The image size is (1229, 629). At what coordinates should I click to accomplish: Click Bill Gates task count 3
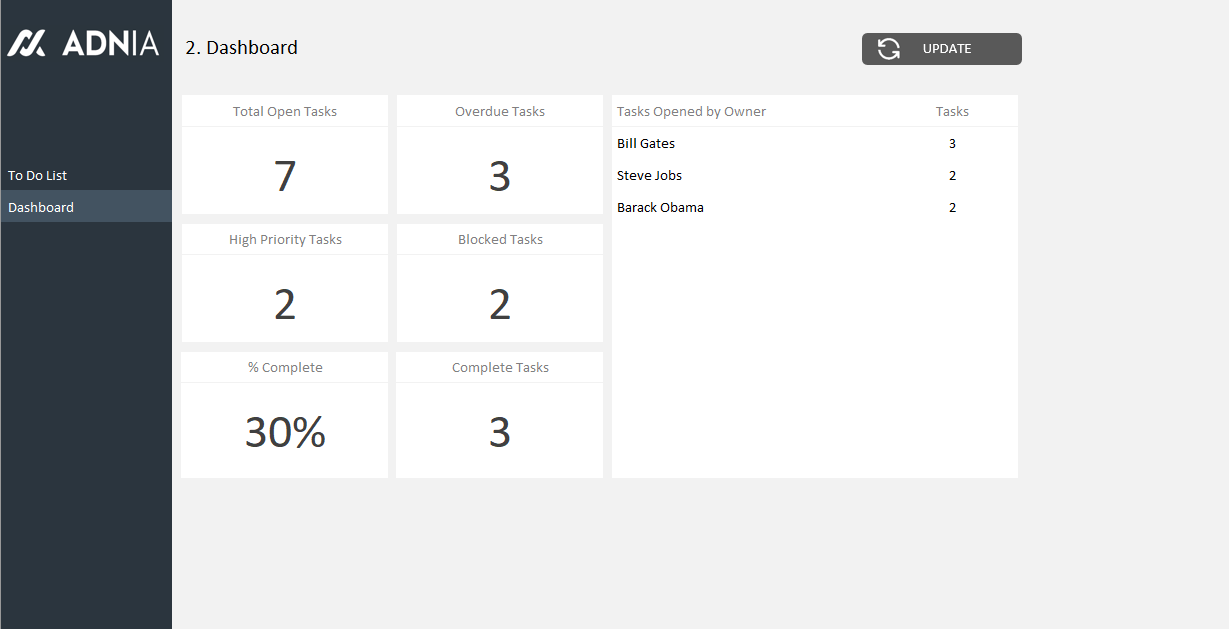(952, 143)
